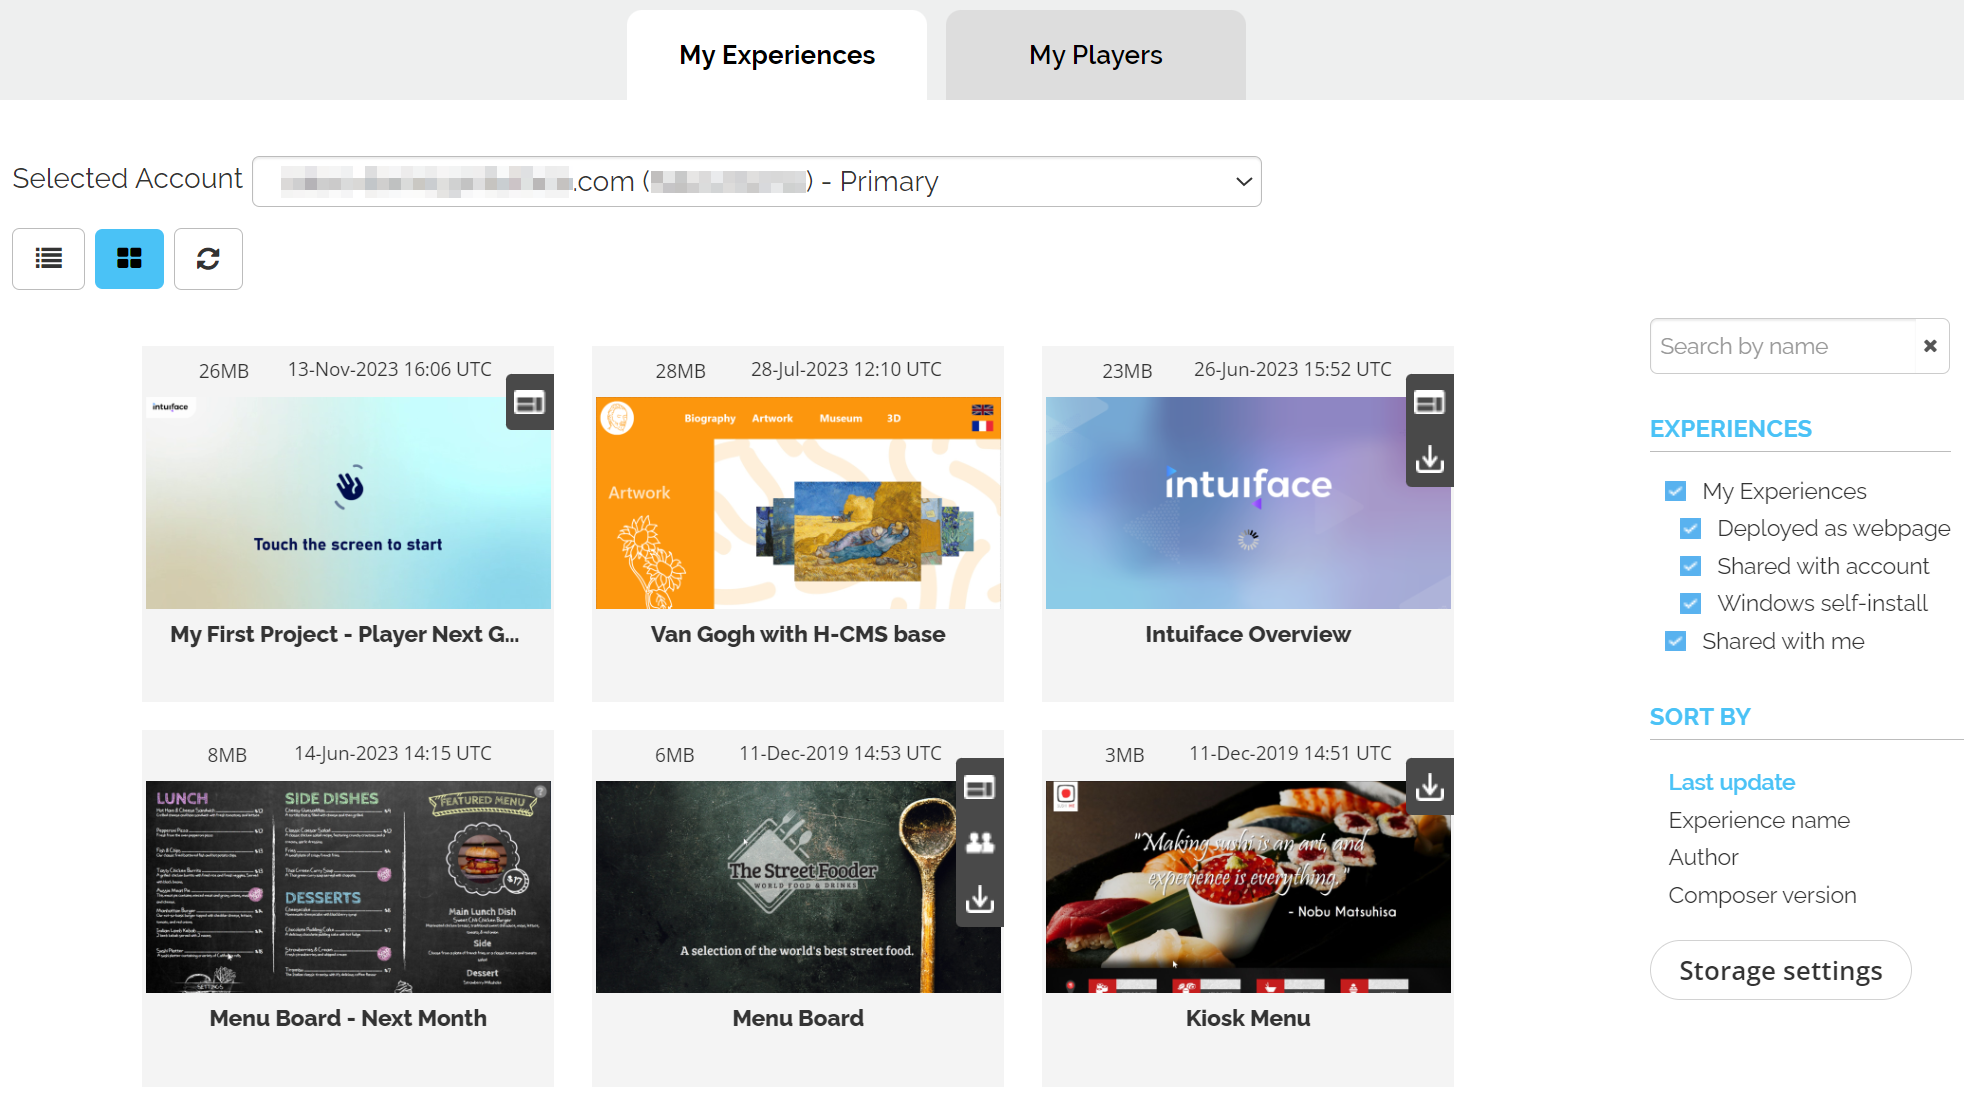Screen dimensions: 1964x1104
Task: Click download icon on Intuiface Overview card
Action: pyautogui.click(x=1429, y=459)
